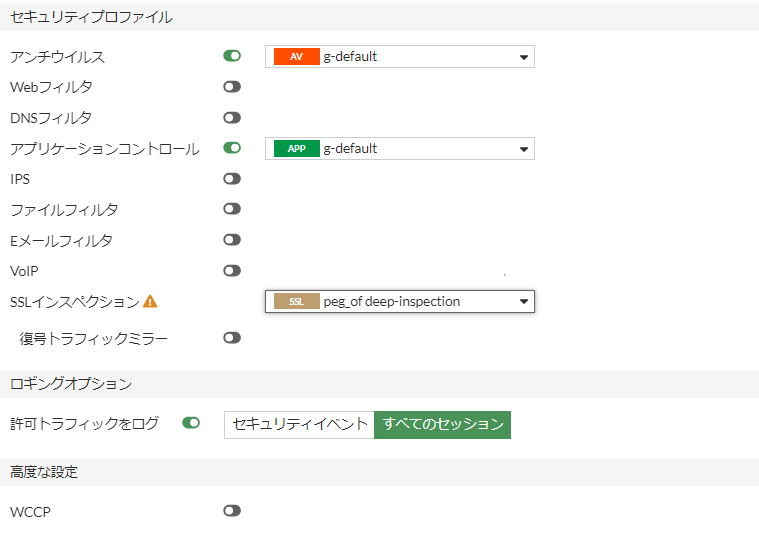Open the antivirus g-default profile dropdown
The image size is (759, 533).
pyautogui.click(x=400, y=57)
